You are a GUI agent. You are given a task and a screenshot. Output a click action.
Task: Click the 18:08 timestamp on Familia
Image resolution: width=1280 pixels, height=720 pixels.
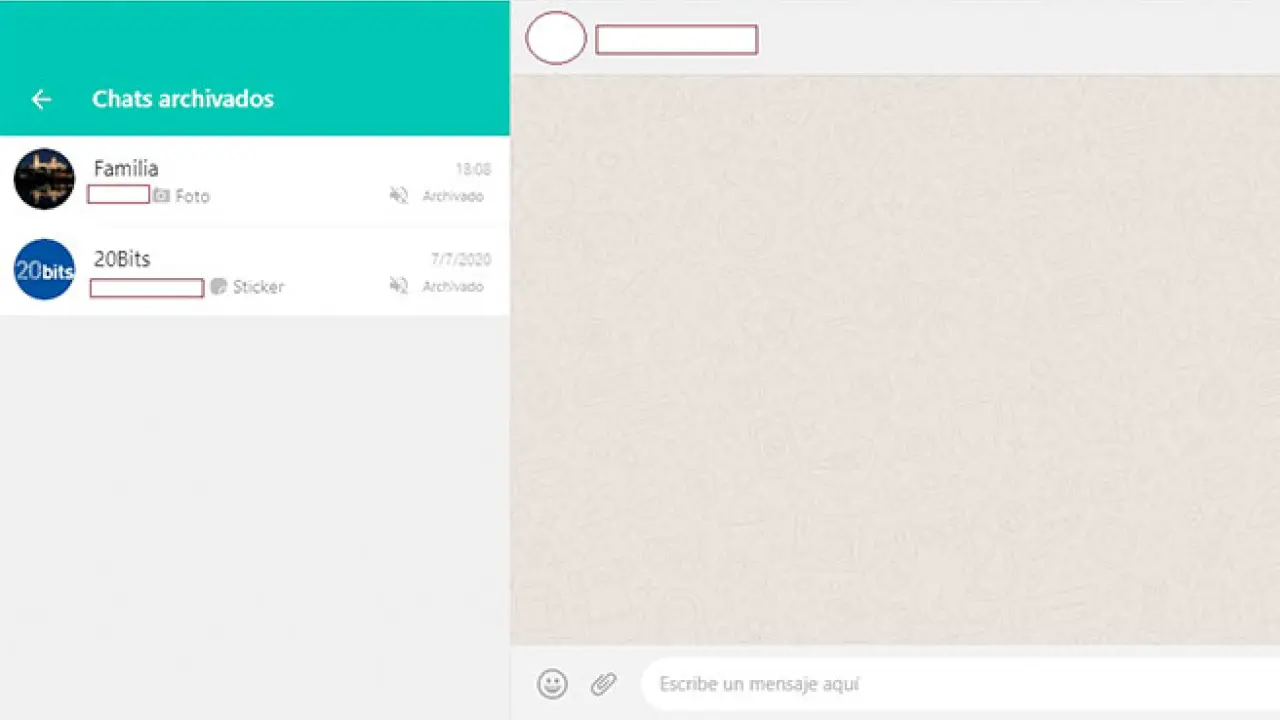[473, 170]
